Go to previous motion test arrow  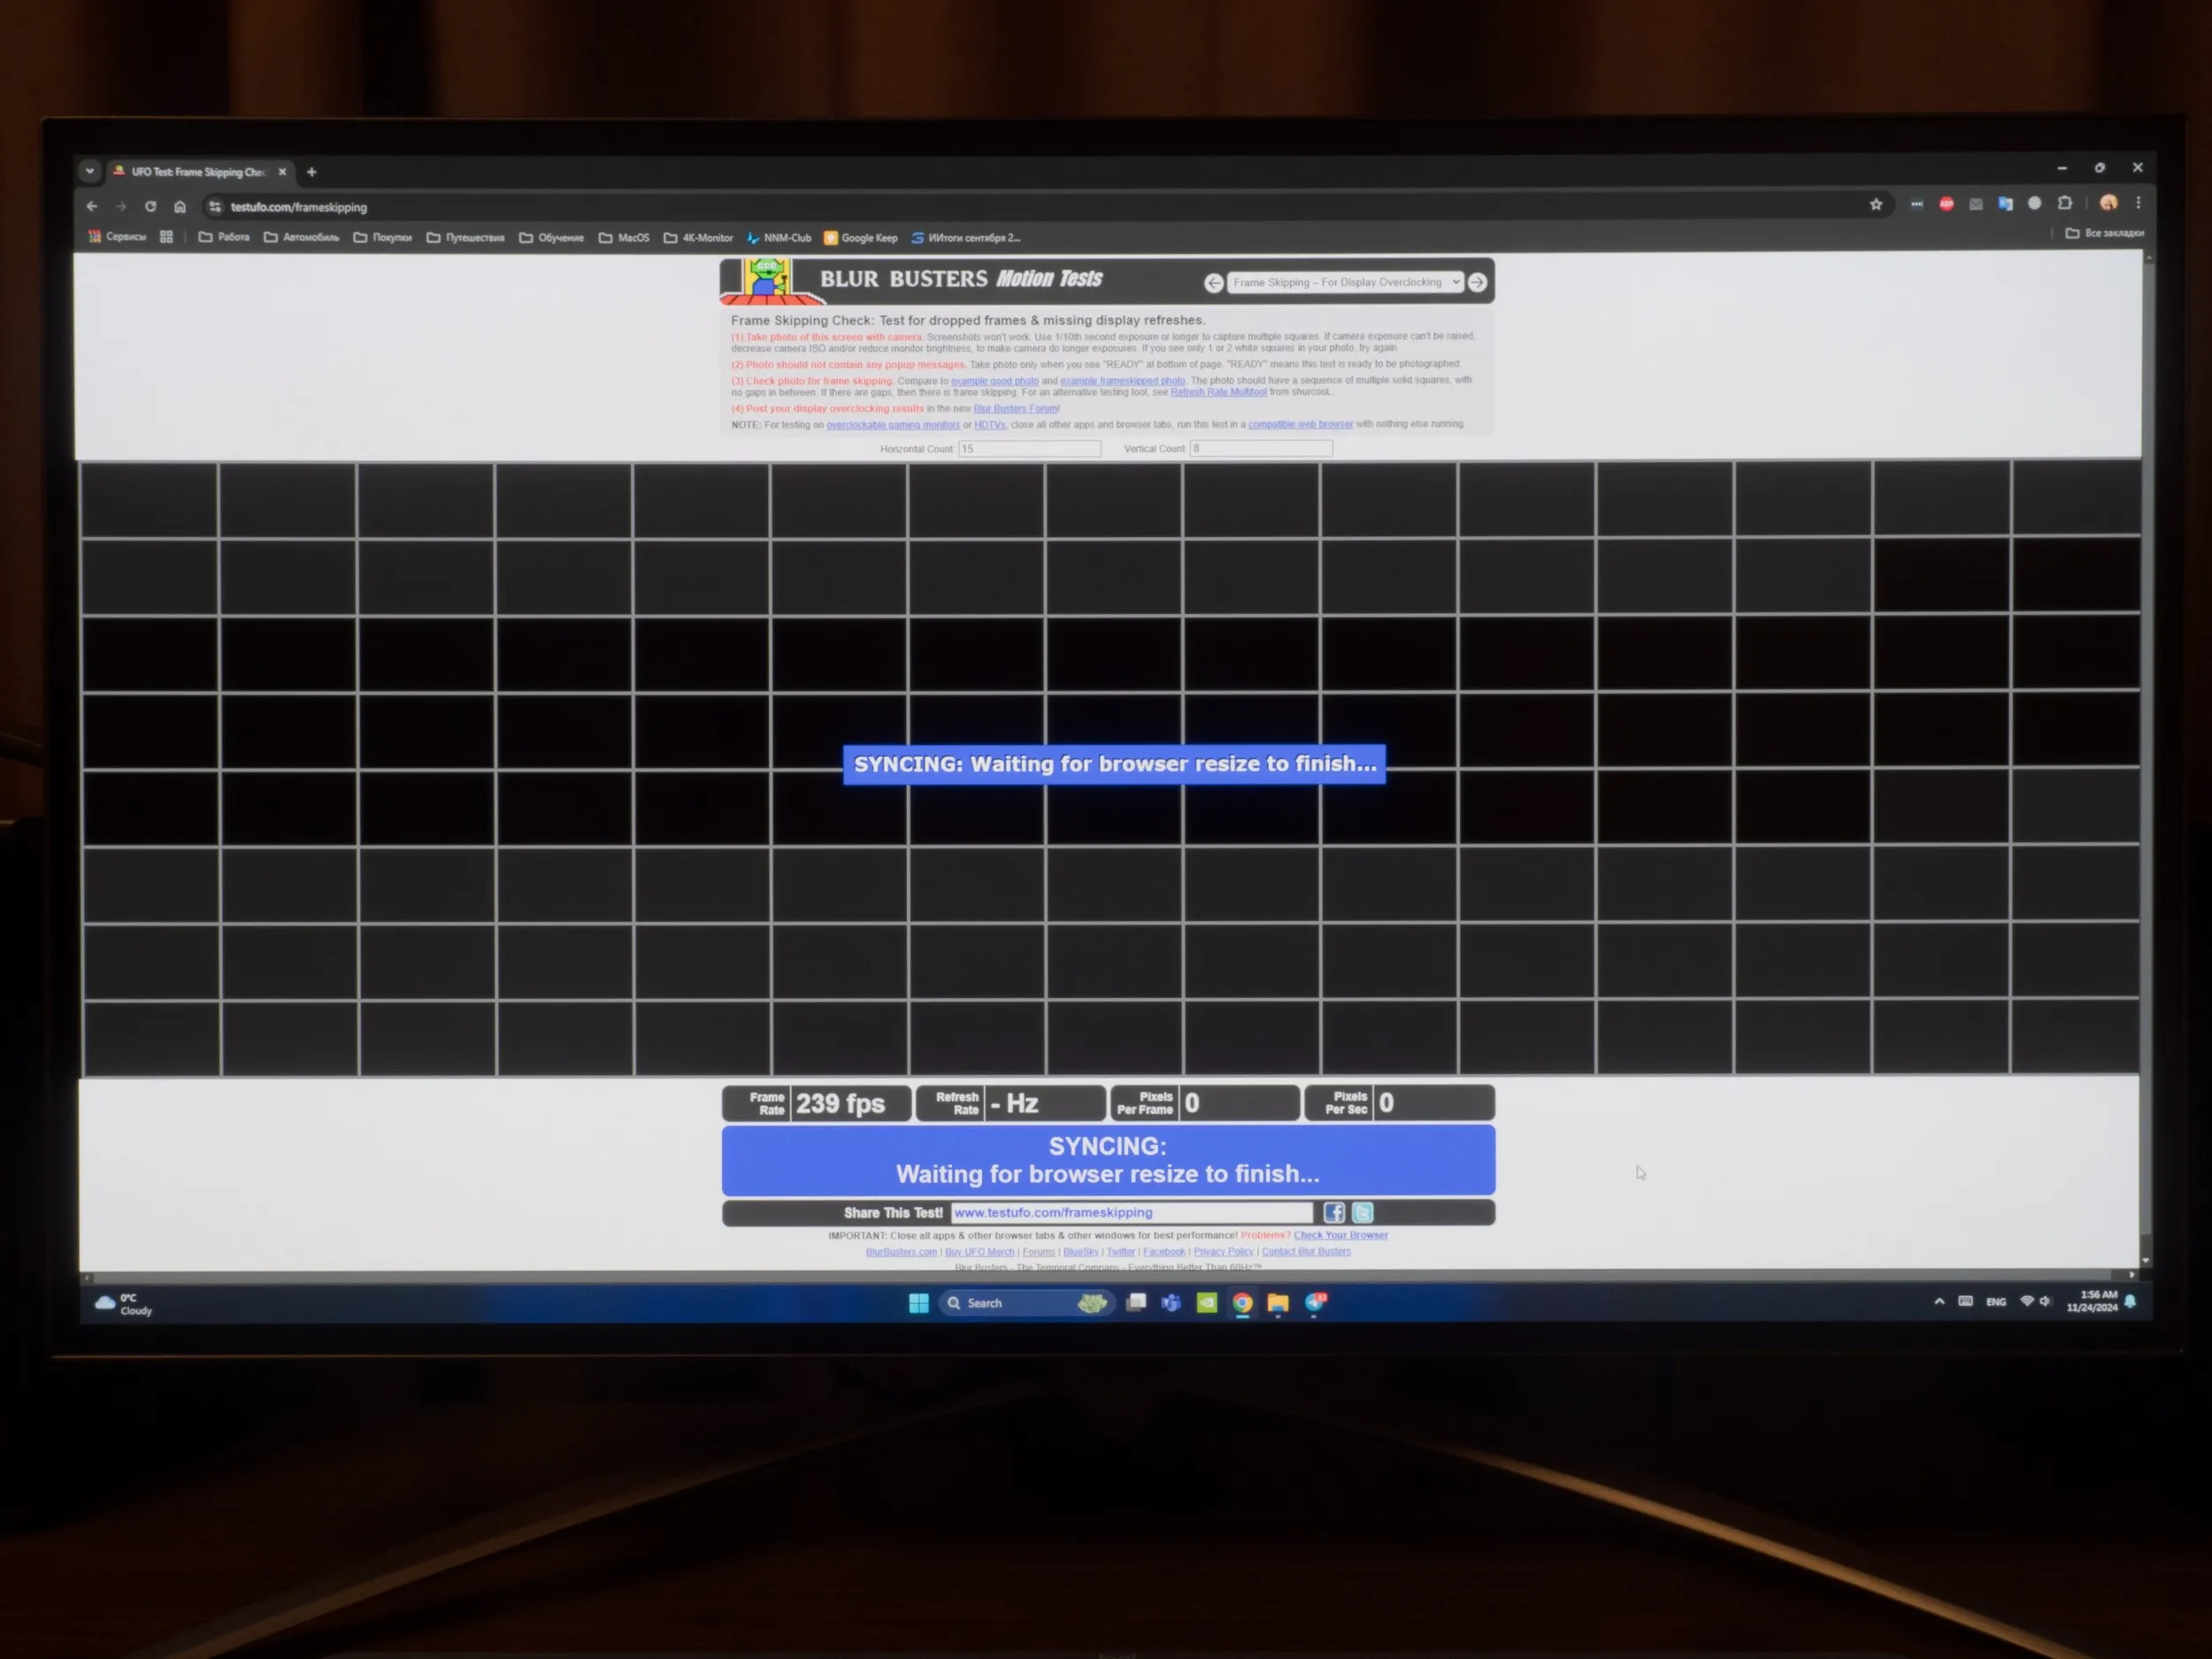click(x=1213, y=283)
